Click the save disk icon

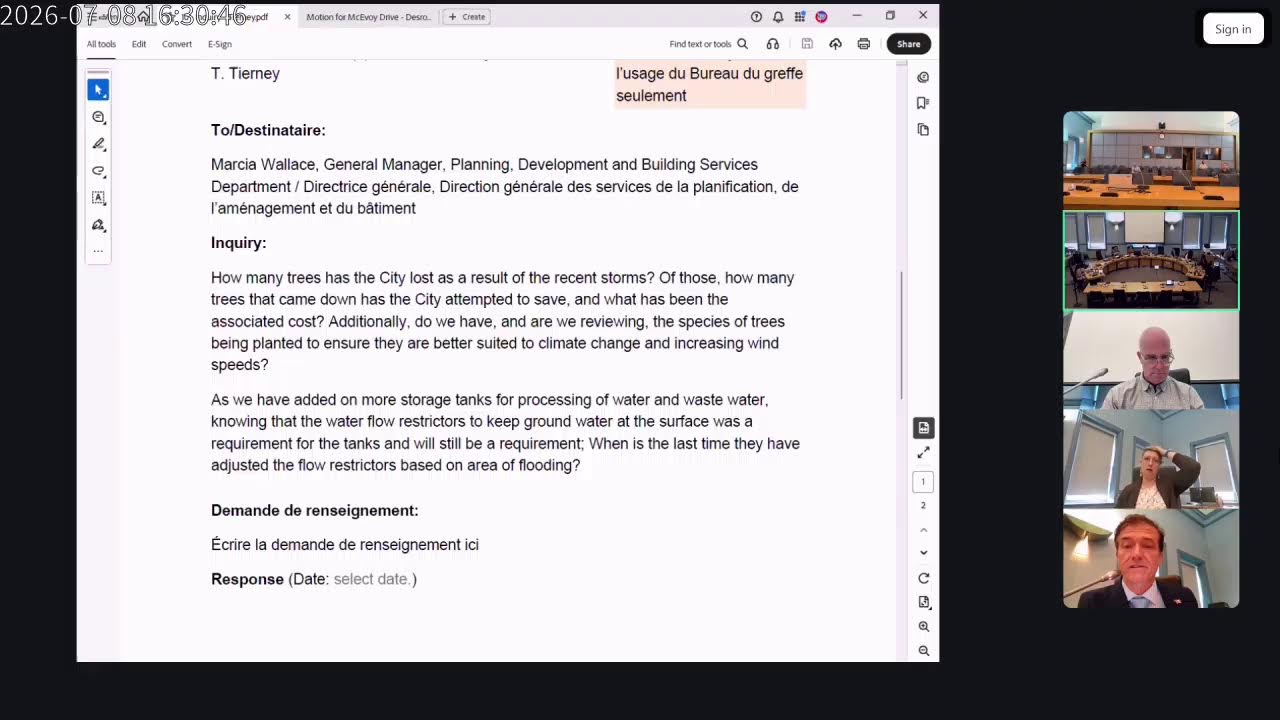[807, 44]
